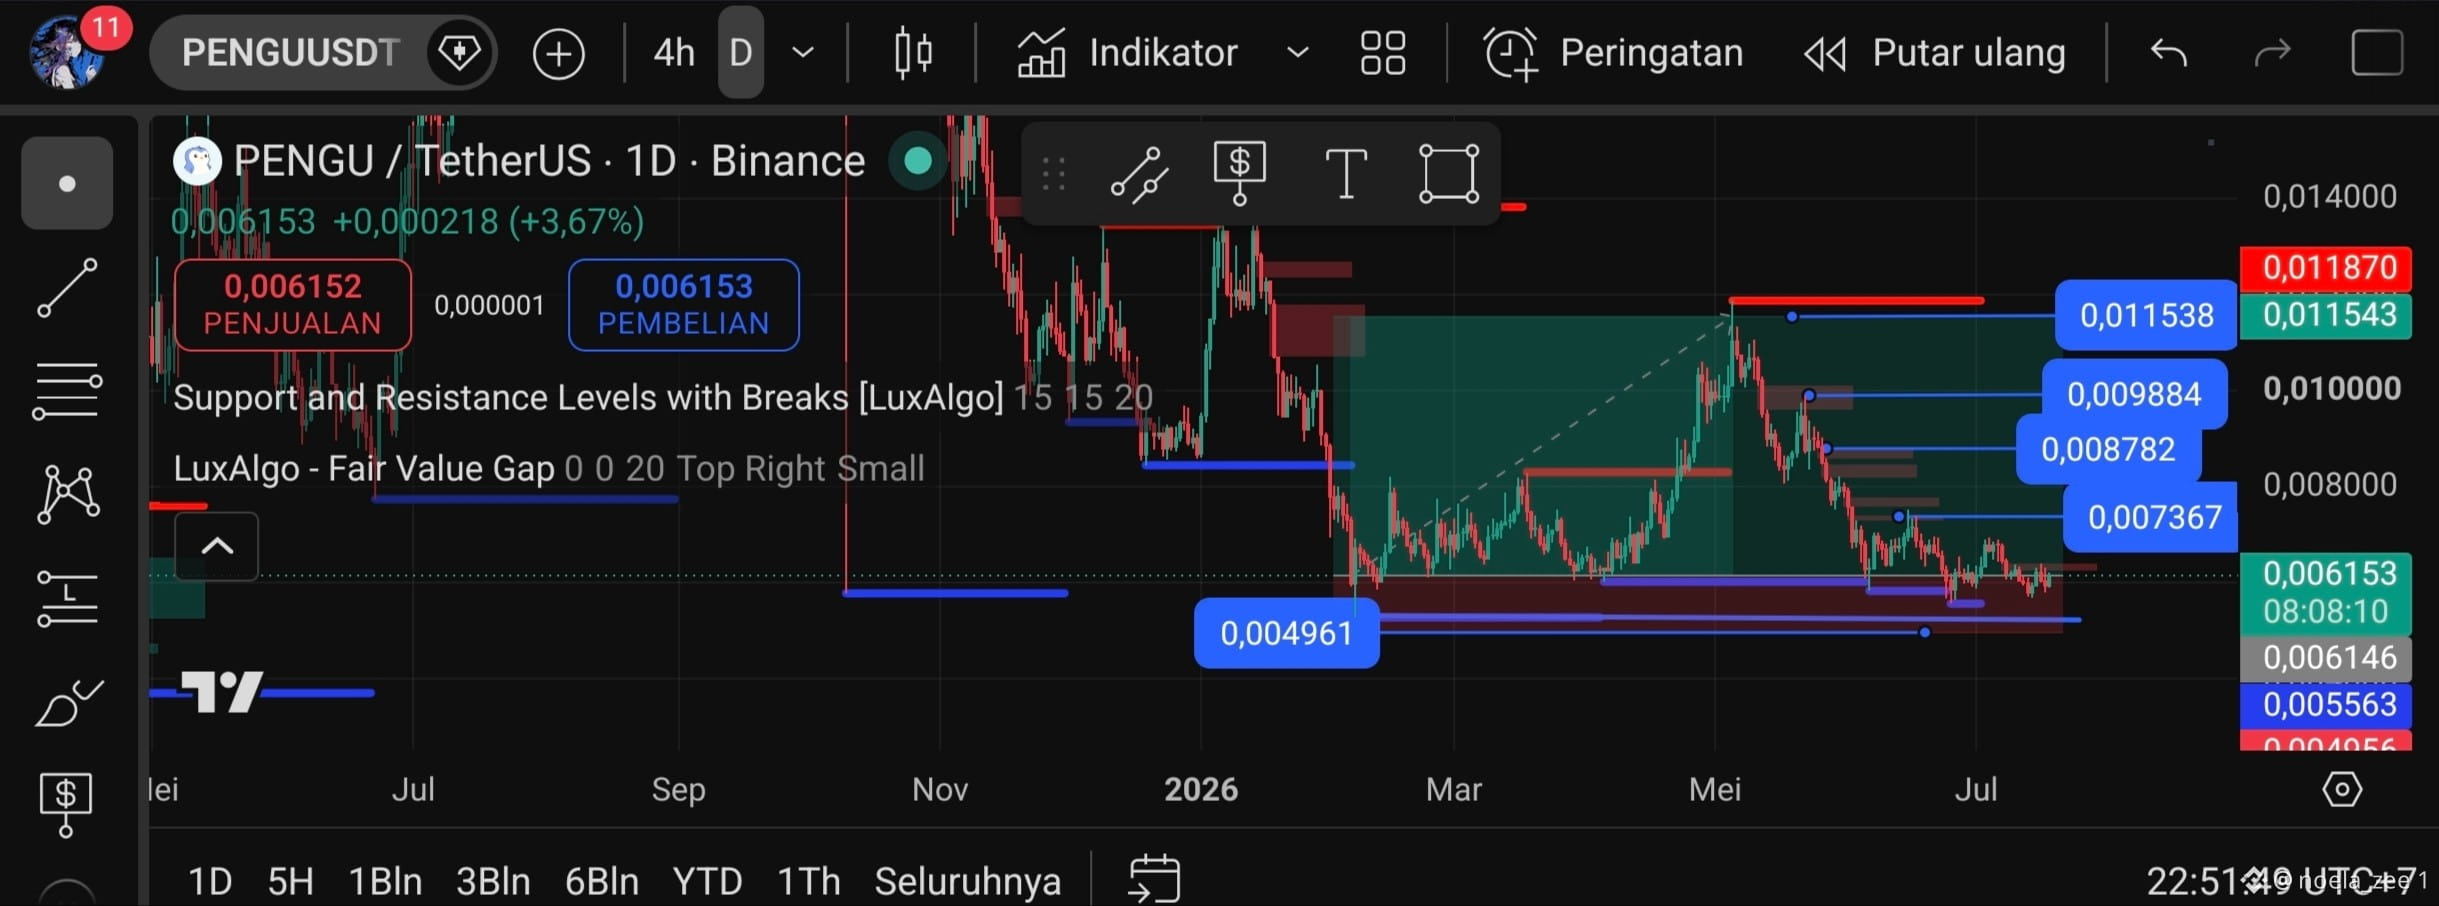Tap the gray 0,006146 axis price tag

tap(2326, 657)
